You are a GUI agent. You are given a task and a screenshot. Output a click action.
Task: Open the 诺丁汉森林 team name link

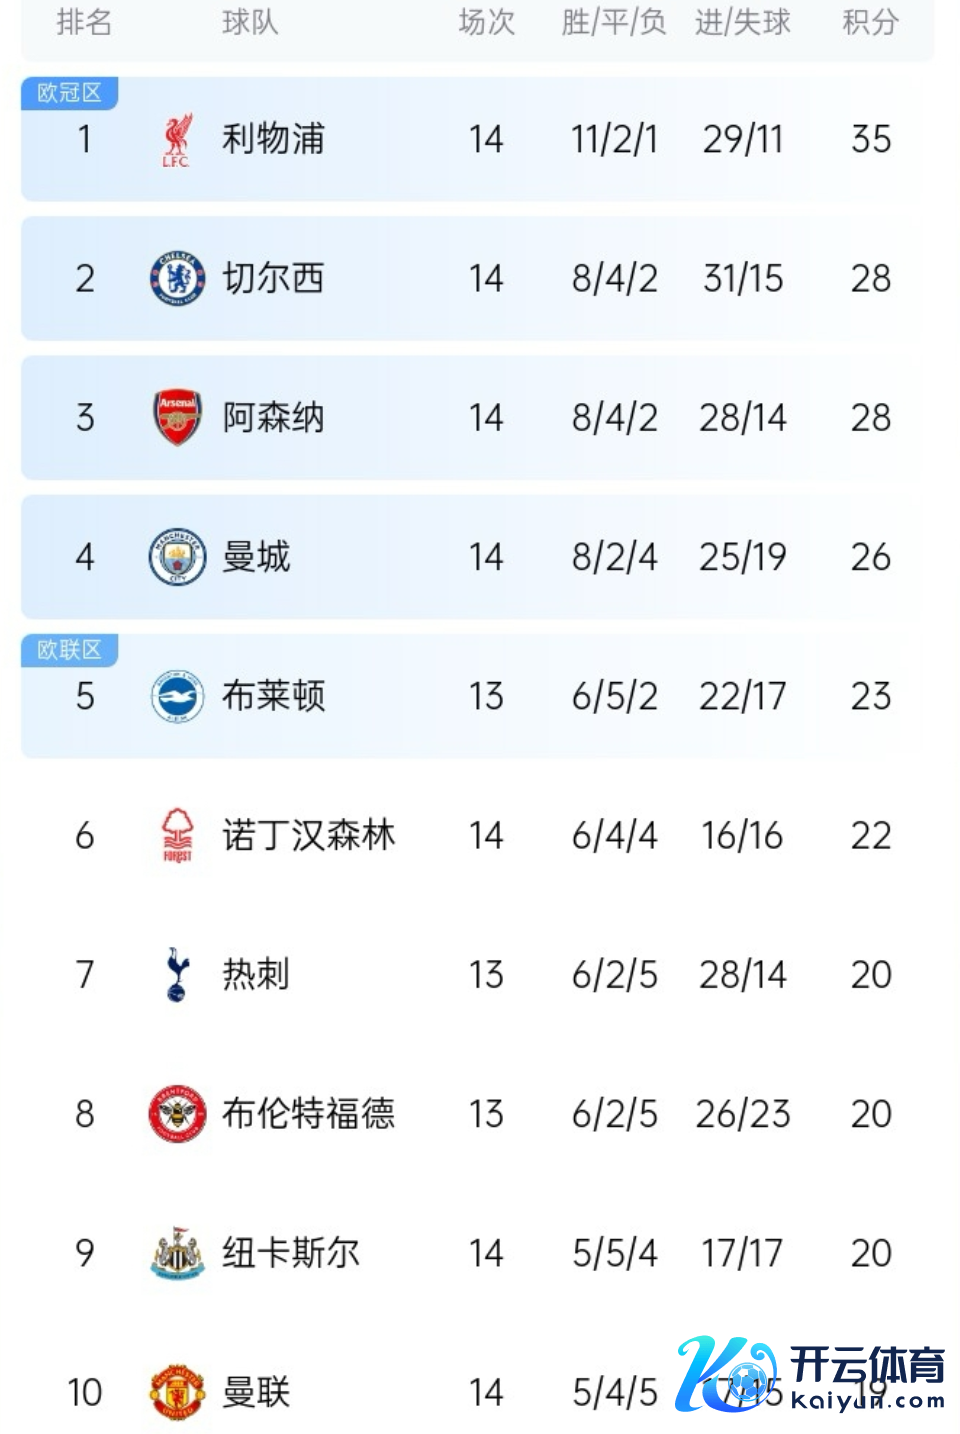point(308,835)
